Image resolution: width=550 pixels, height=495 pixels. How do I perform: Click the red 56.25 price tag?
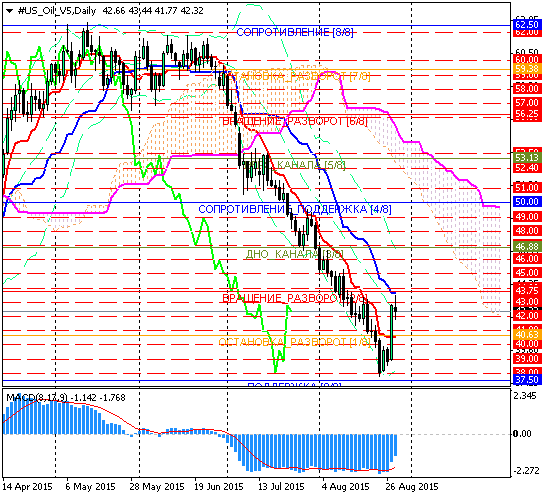point(527,114)
